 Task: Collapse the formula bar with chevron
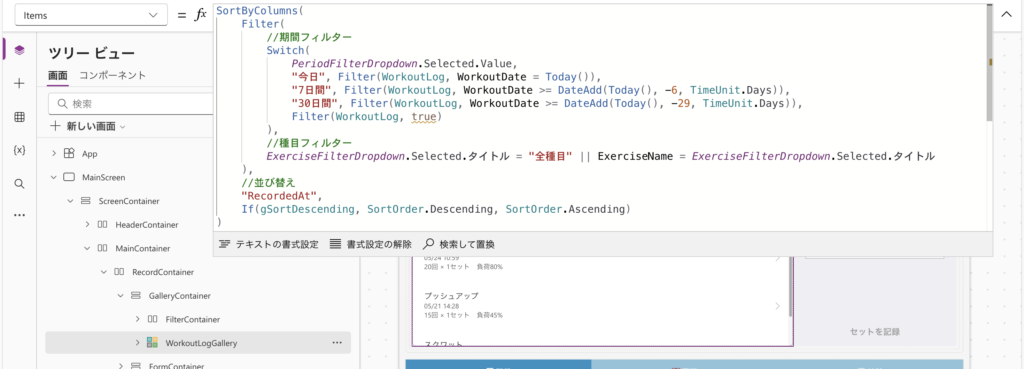(1006, 15)
